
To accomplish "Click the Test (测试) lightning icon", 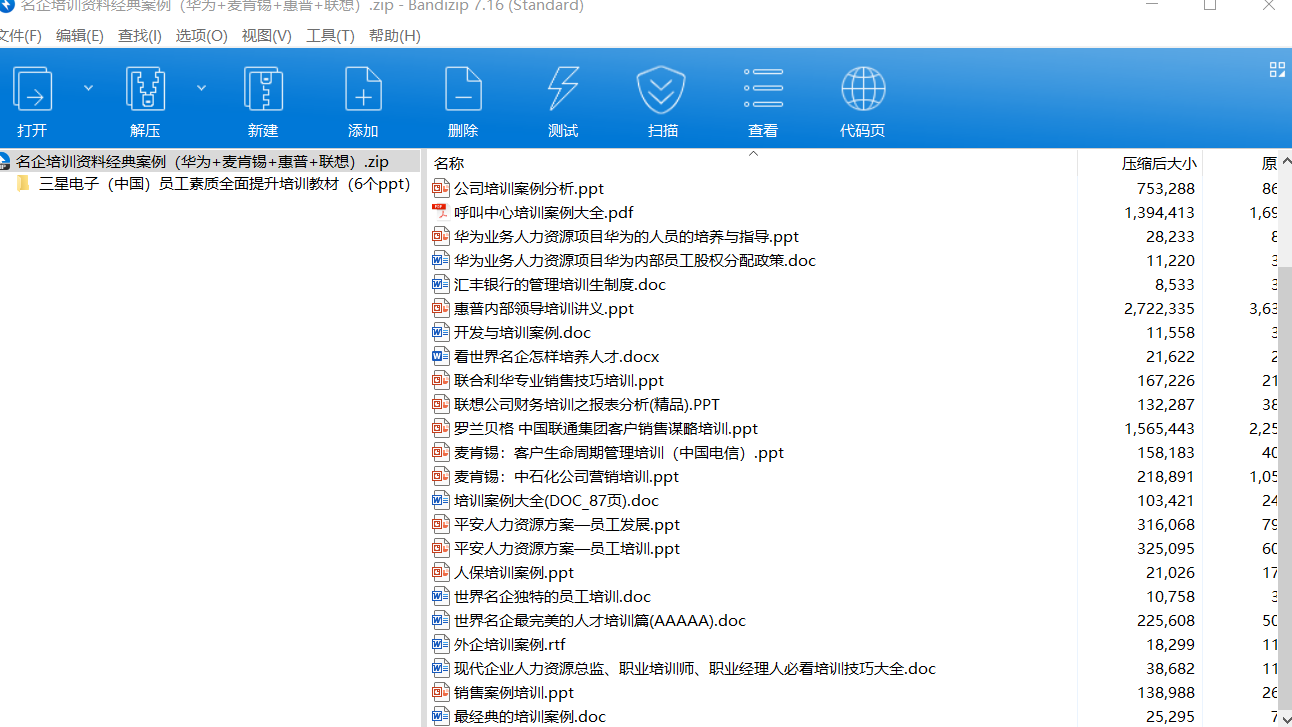I will (x=563, y=89).
